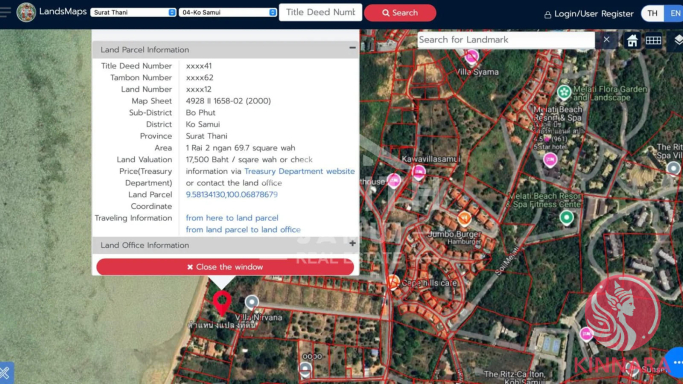This screenshot has width=683, height=384.
Task: Click the Cape hills cafe orange marker
Action: tap(393, 282)
